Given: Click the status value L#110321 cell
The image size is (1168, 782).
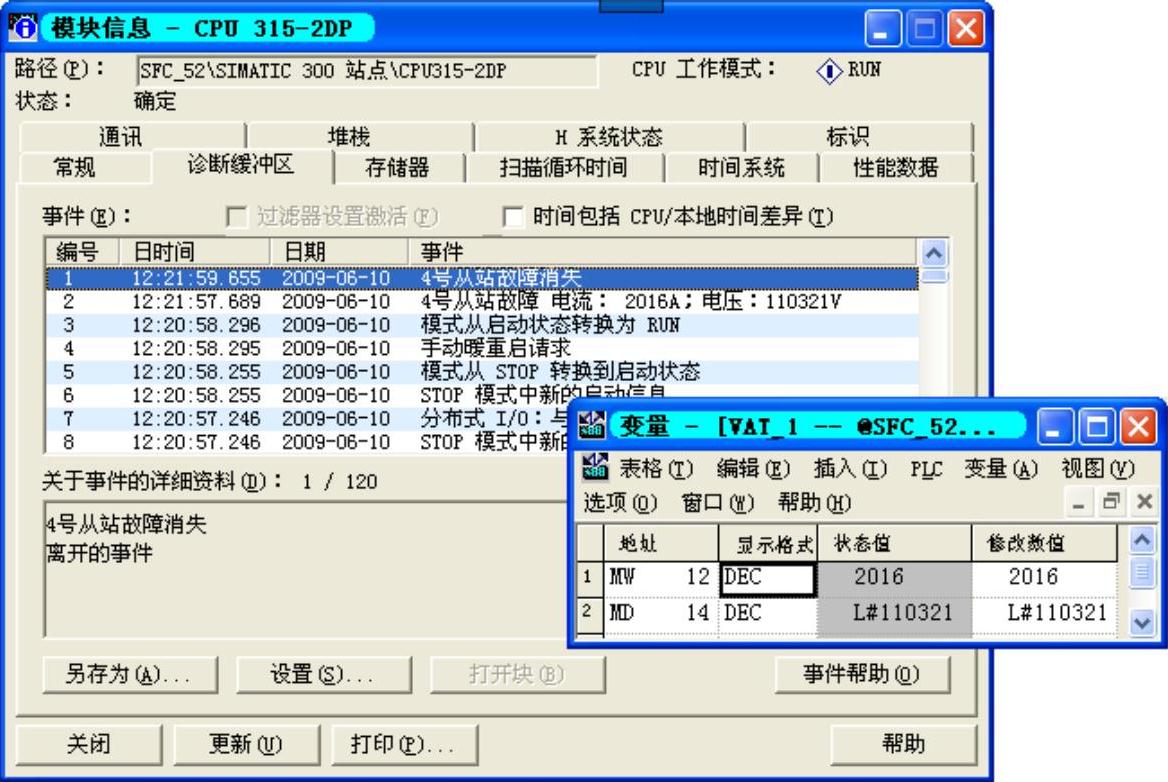Looking at the screenshot, I should pyautogui.click(x=895, y=614).
